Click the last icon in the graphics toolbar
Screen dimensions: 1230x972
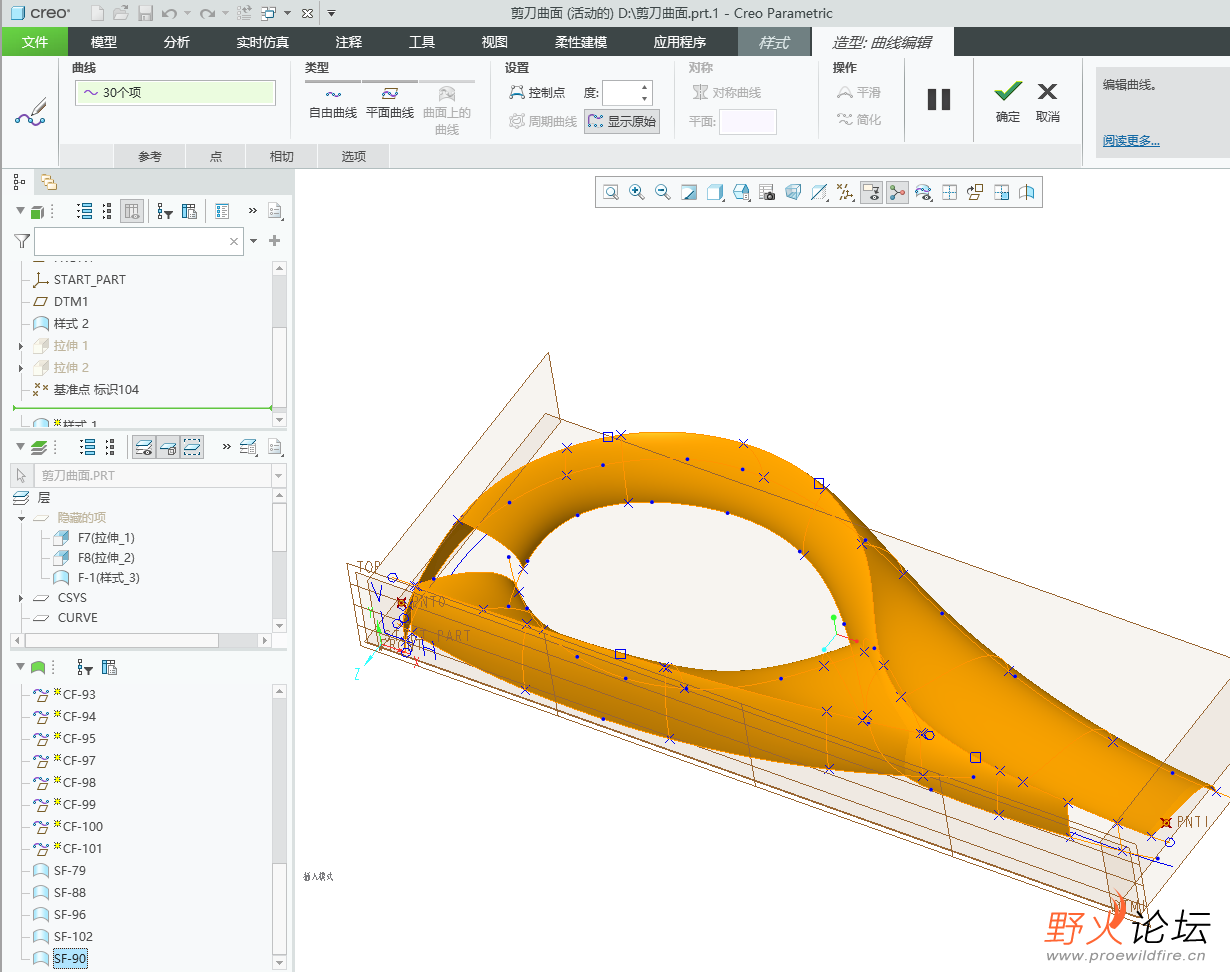pyautogui.click(x=1027, y=192)
